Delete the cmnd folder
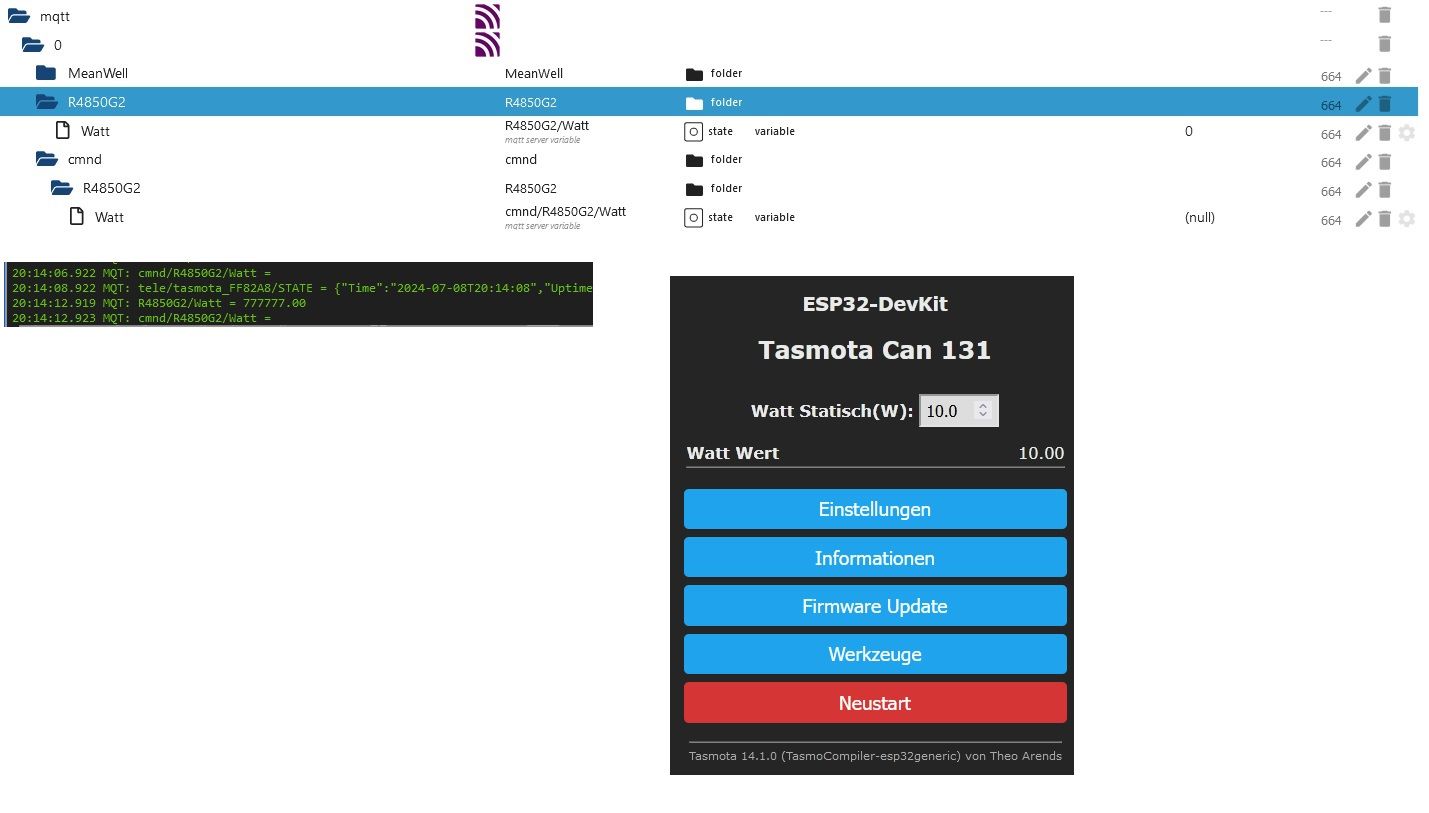The image size is (1429, 813). (1384, 162)
